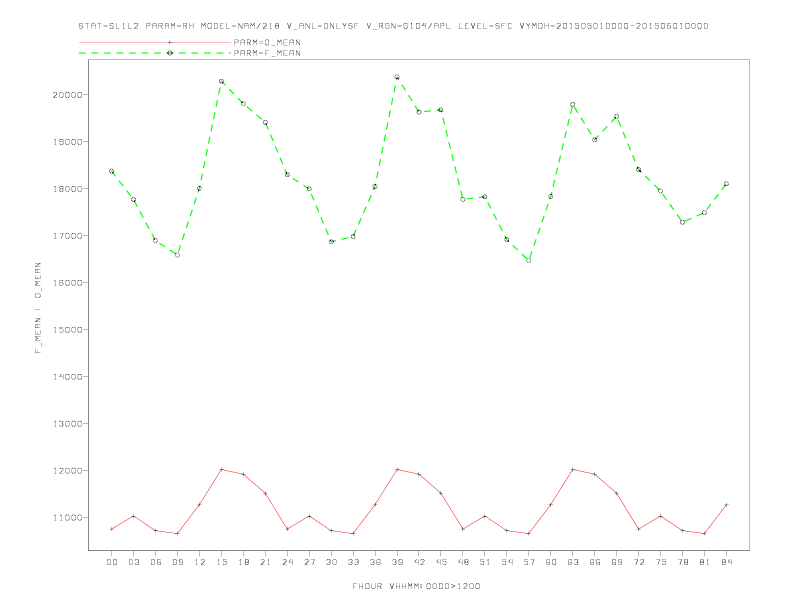The height and width of the screenshot is (612, 792).
Task: Click the O_MEAN peak marker at hour 63
Action: pyautogui.click(x=573, y=469)
